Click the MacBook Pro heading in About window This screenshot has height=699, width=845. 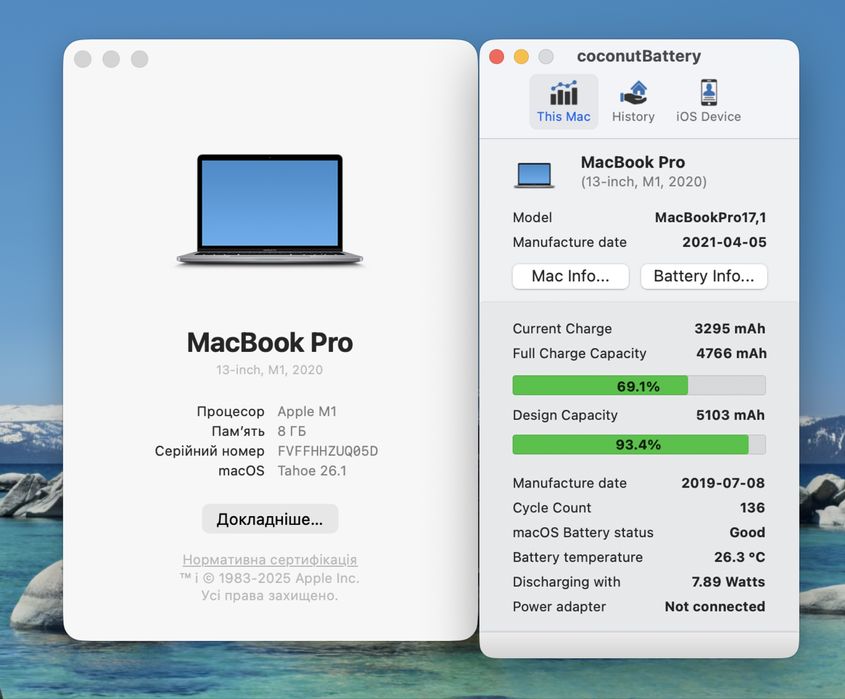click(270, 343)
